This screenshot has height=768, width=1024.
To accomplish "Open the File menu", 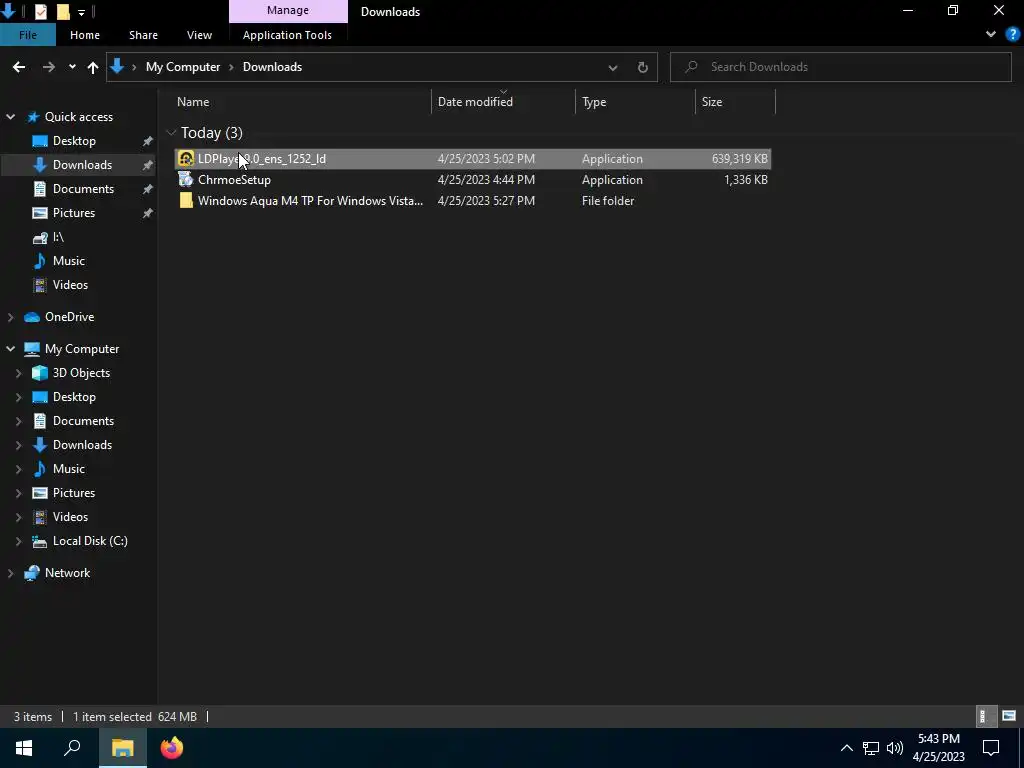I will click(x=27, y=35).
